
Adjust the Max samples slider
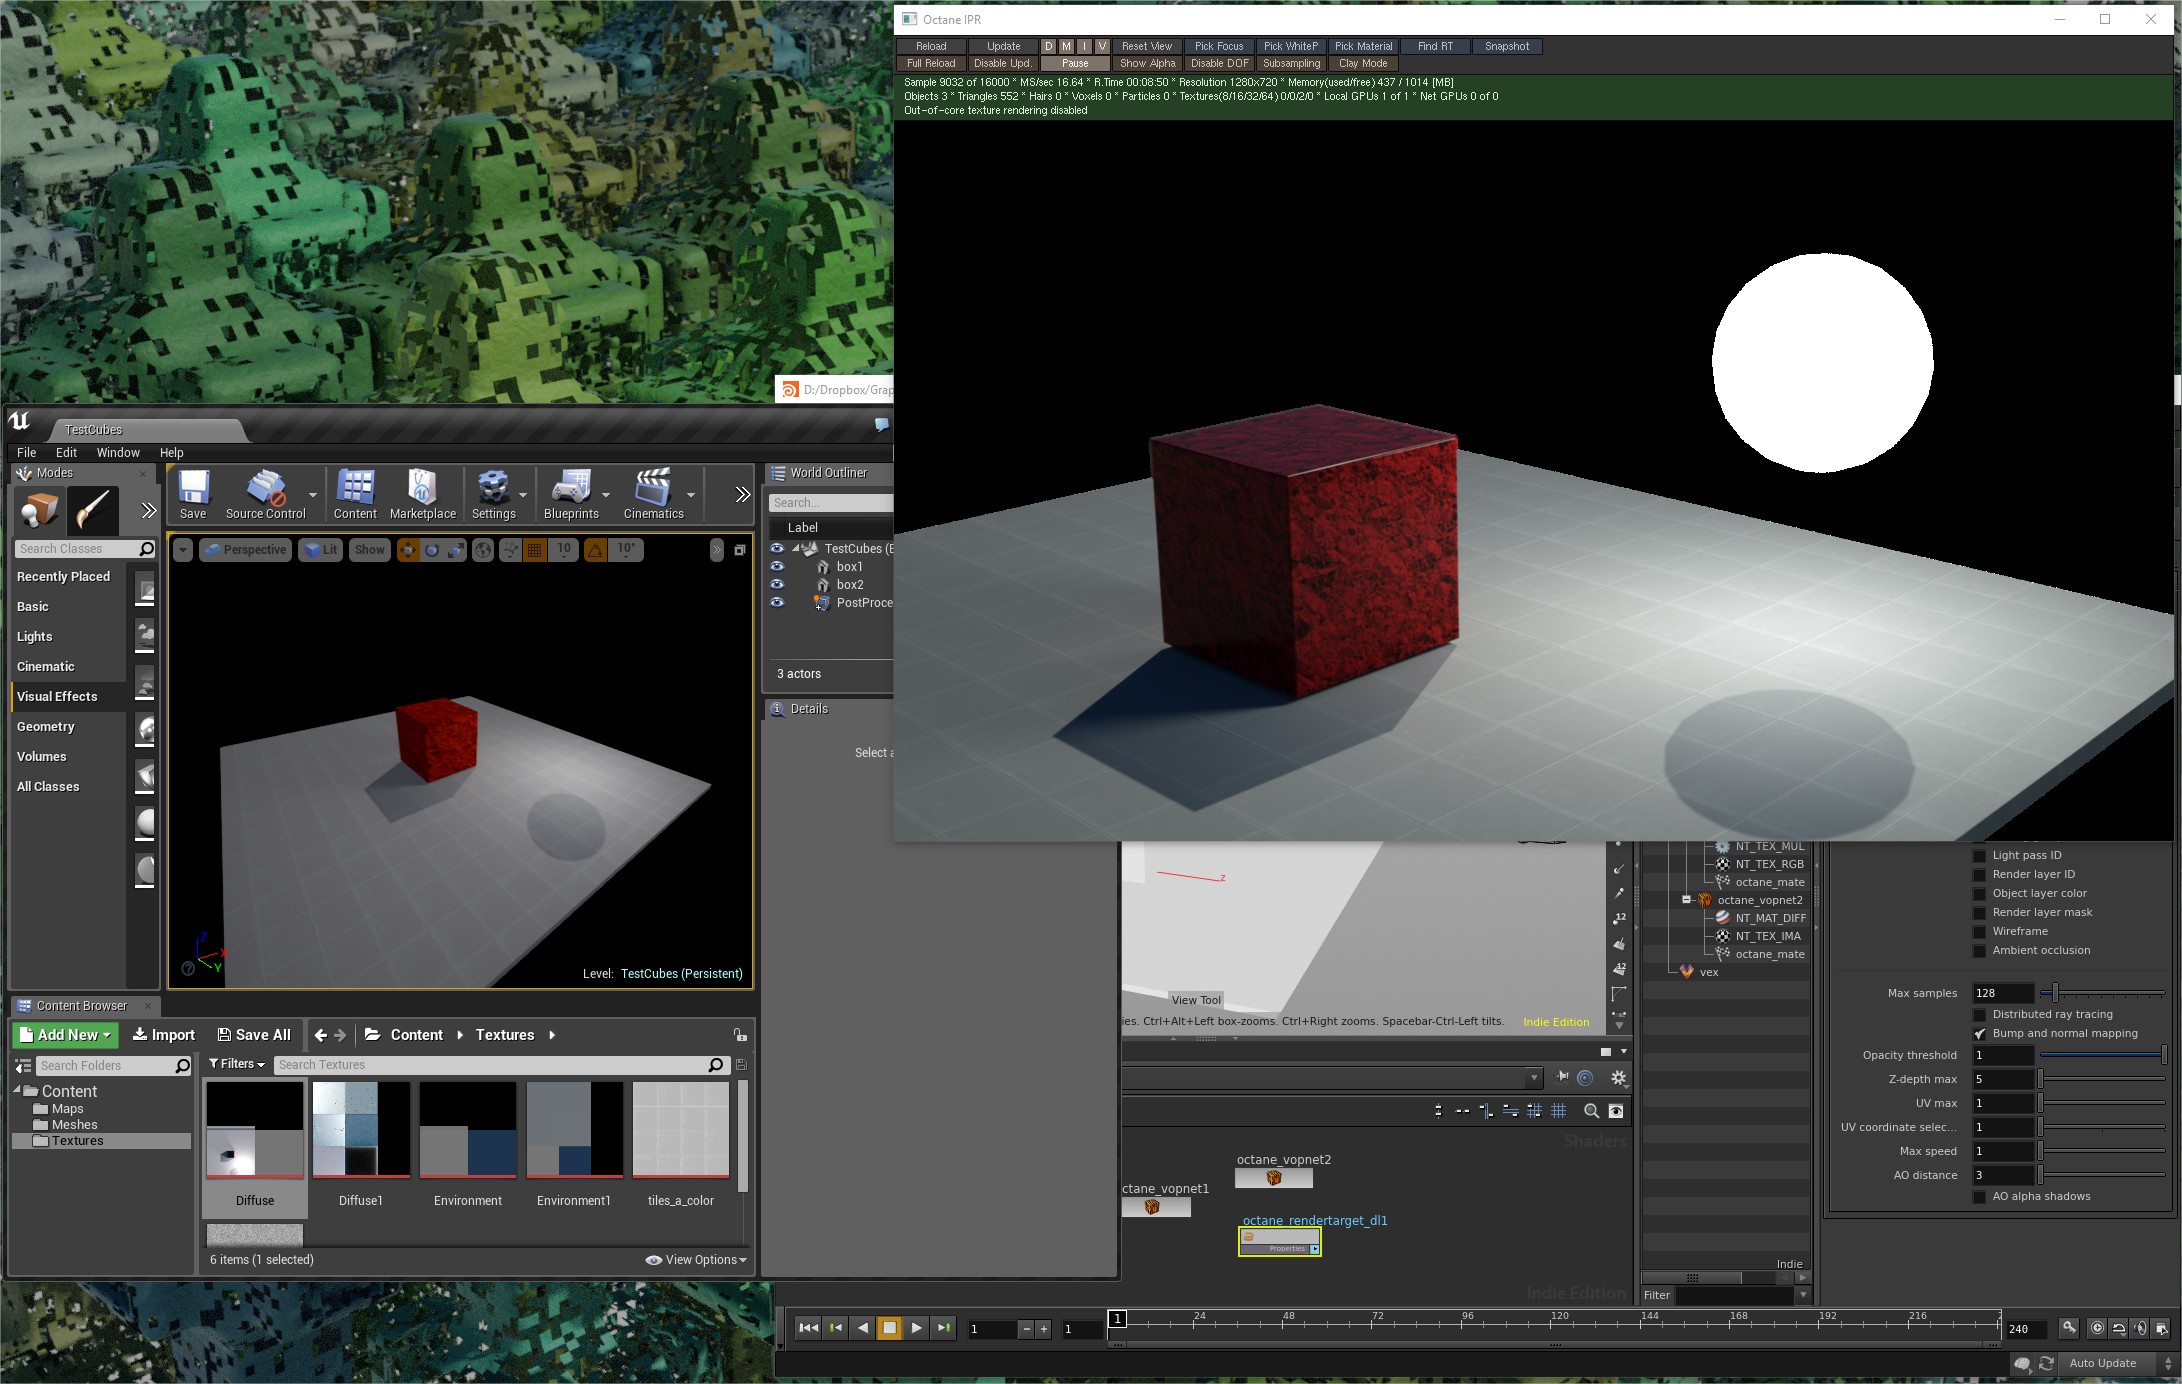[x=2055, y=993]
